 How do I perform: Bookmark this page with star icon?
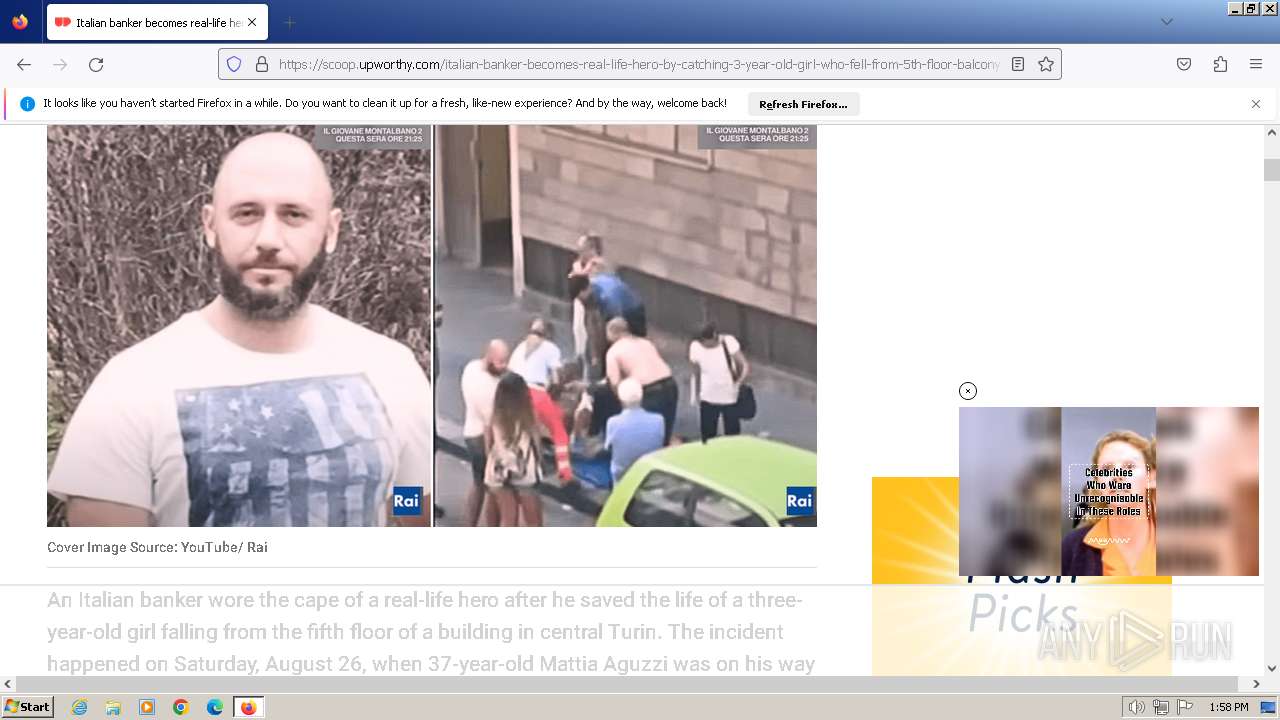coord(1046,64)
